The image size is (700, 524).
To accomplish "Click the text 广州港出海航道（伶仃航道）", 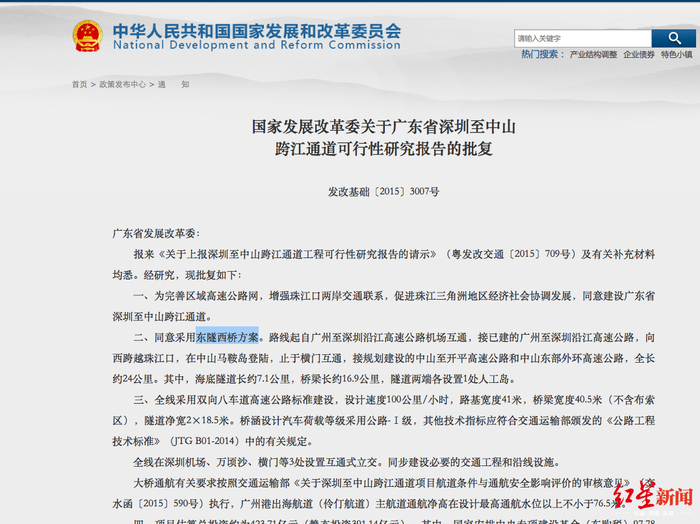I will coord(306,504).
